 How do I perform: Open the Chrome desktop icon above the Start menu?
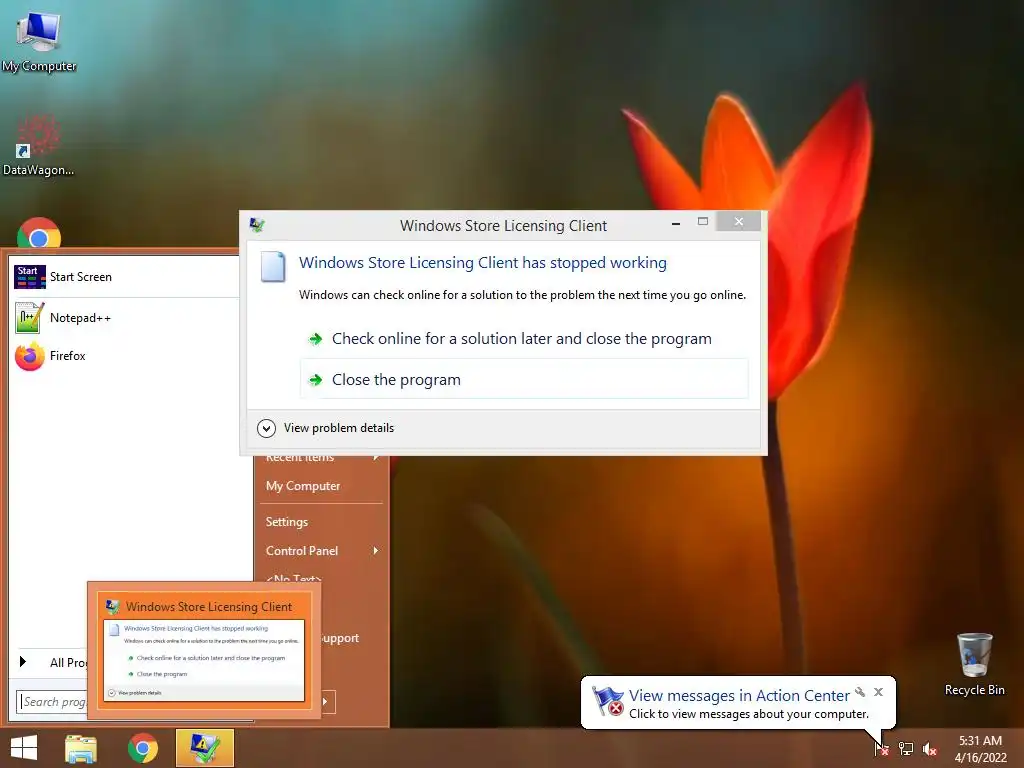39,232
